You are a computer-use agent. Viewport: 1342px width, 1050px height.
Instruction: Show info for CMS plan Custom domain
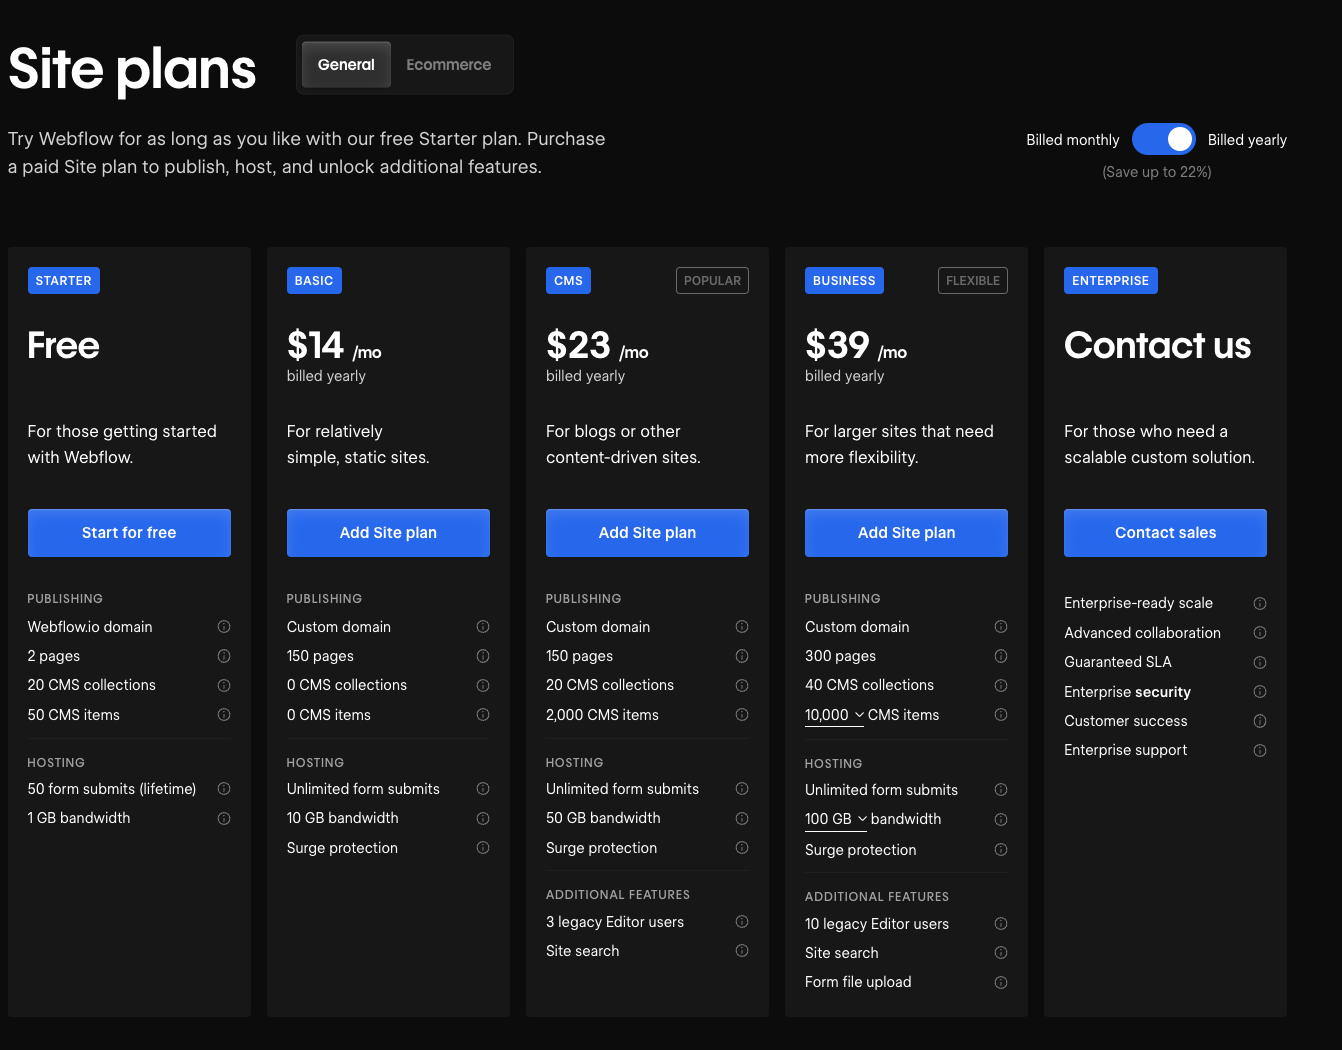coord(742,627)
